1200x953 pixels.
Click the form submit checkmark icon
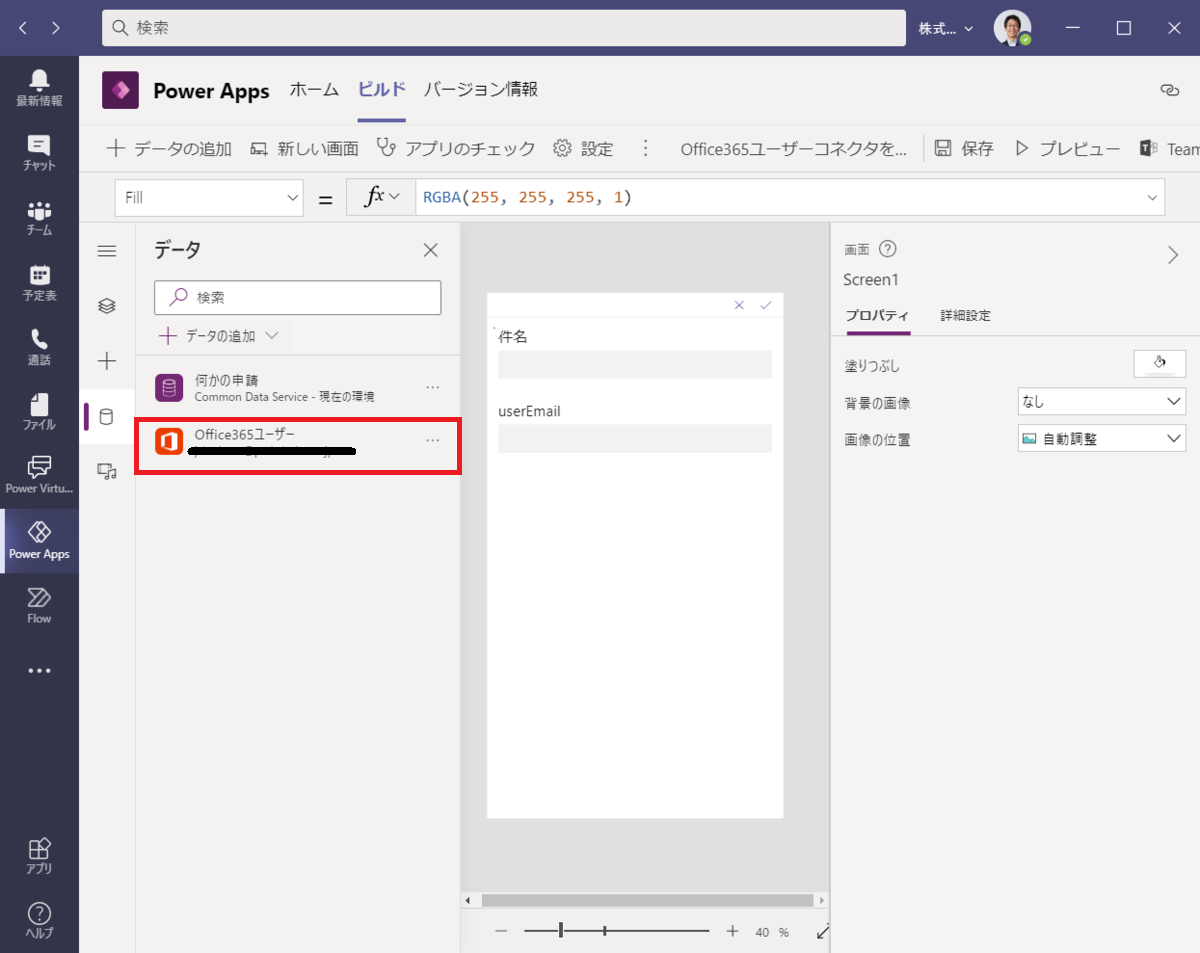coord(766,305)
